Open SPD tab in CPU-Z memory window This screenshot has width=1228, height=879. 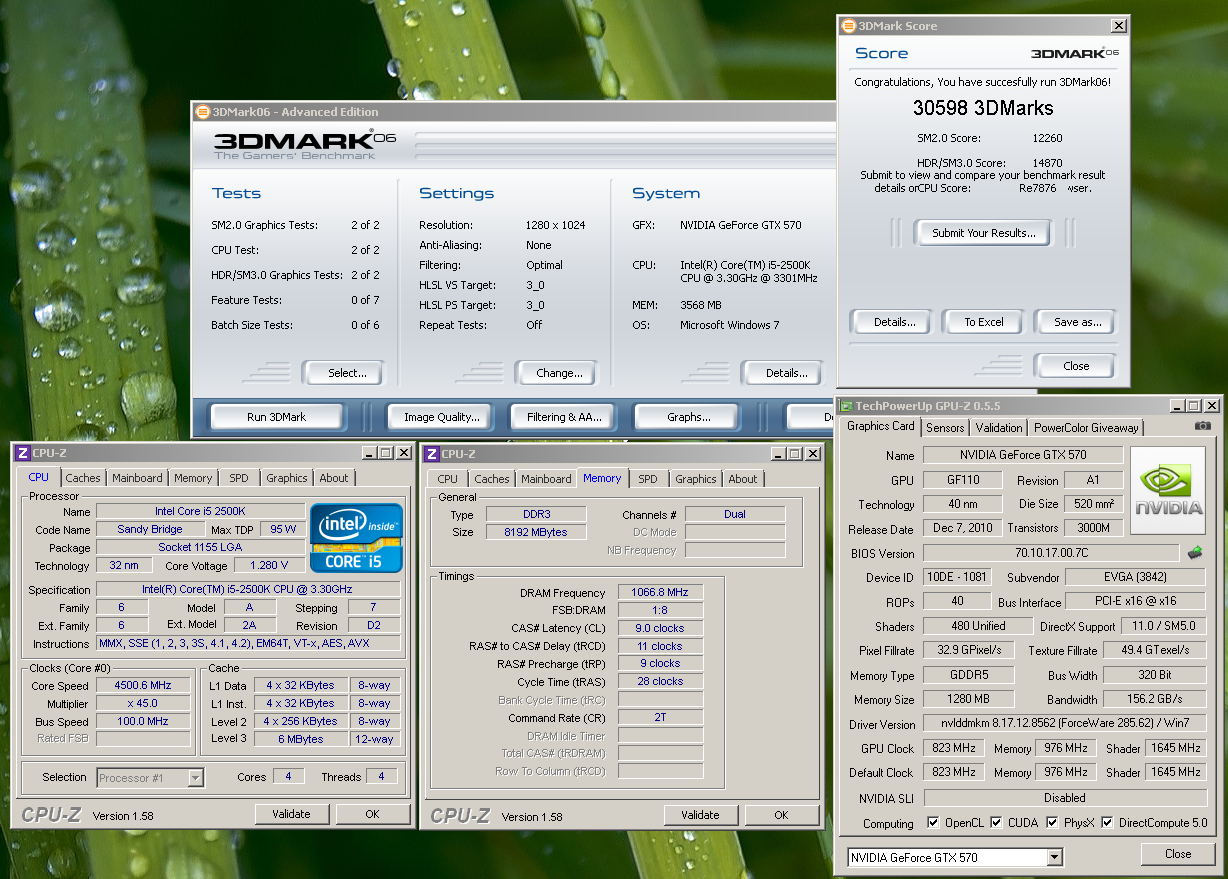point(648,479)
